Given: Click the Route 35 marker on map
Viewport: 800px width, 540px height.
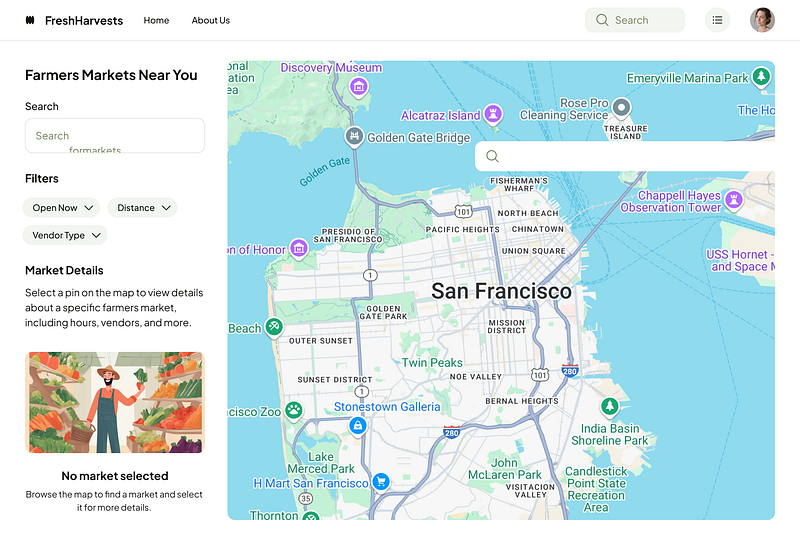Looking at the screenshot, I should click(306, 499).
